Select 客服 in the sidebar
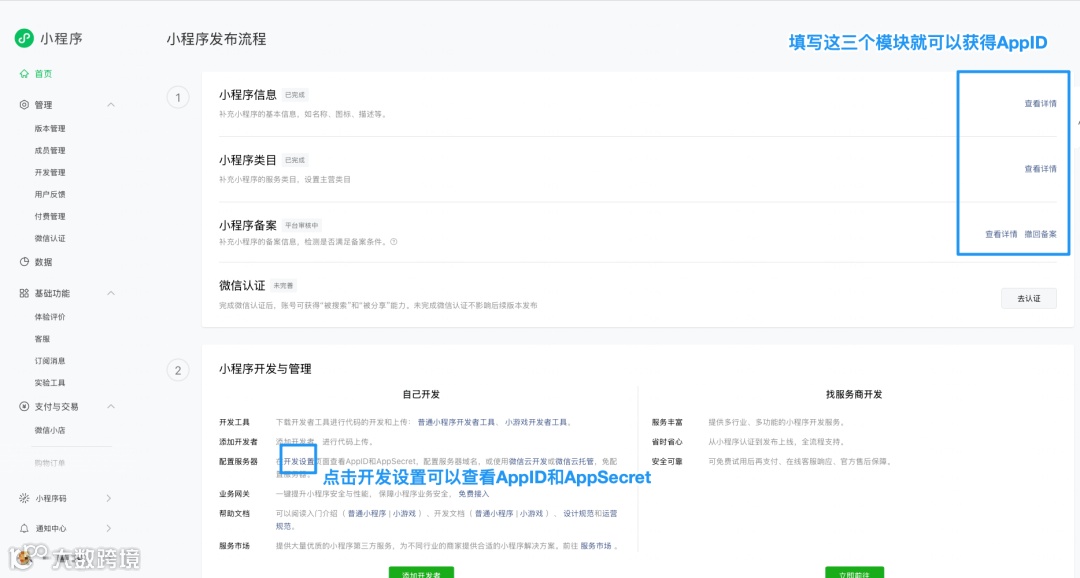This screenshot has height=578, width=1080. [x=42, y=339]
